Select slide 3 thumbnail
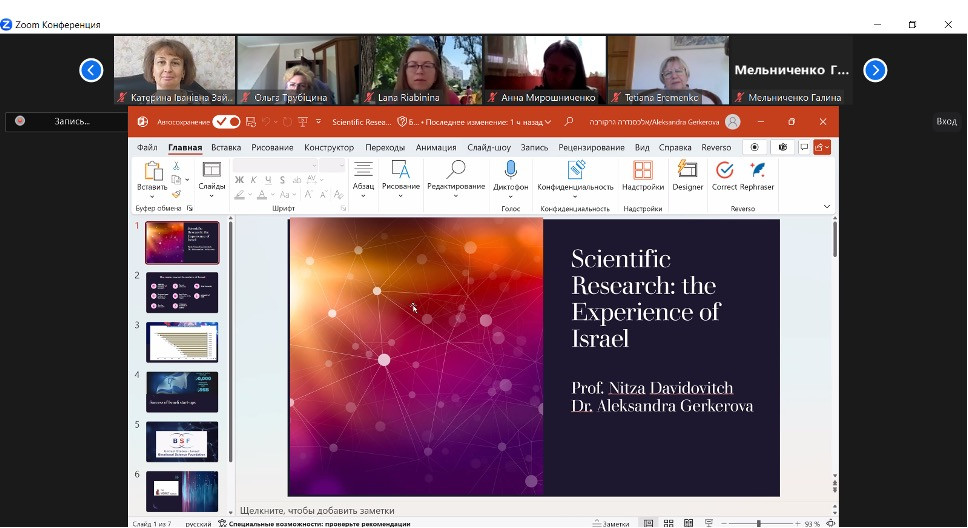The width and height of the screenshot is (968, 528). (x=182, y=342)
